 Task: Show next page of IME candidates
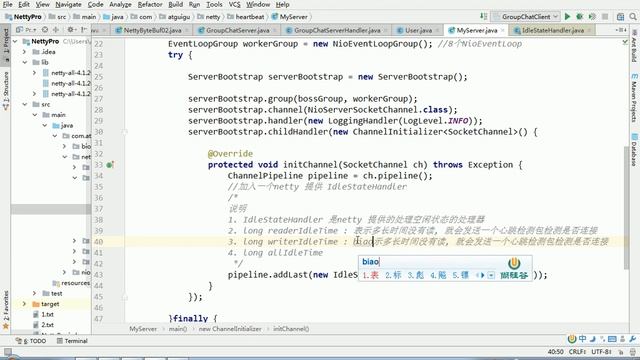coord(482,276)
